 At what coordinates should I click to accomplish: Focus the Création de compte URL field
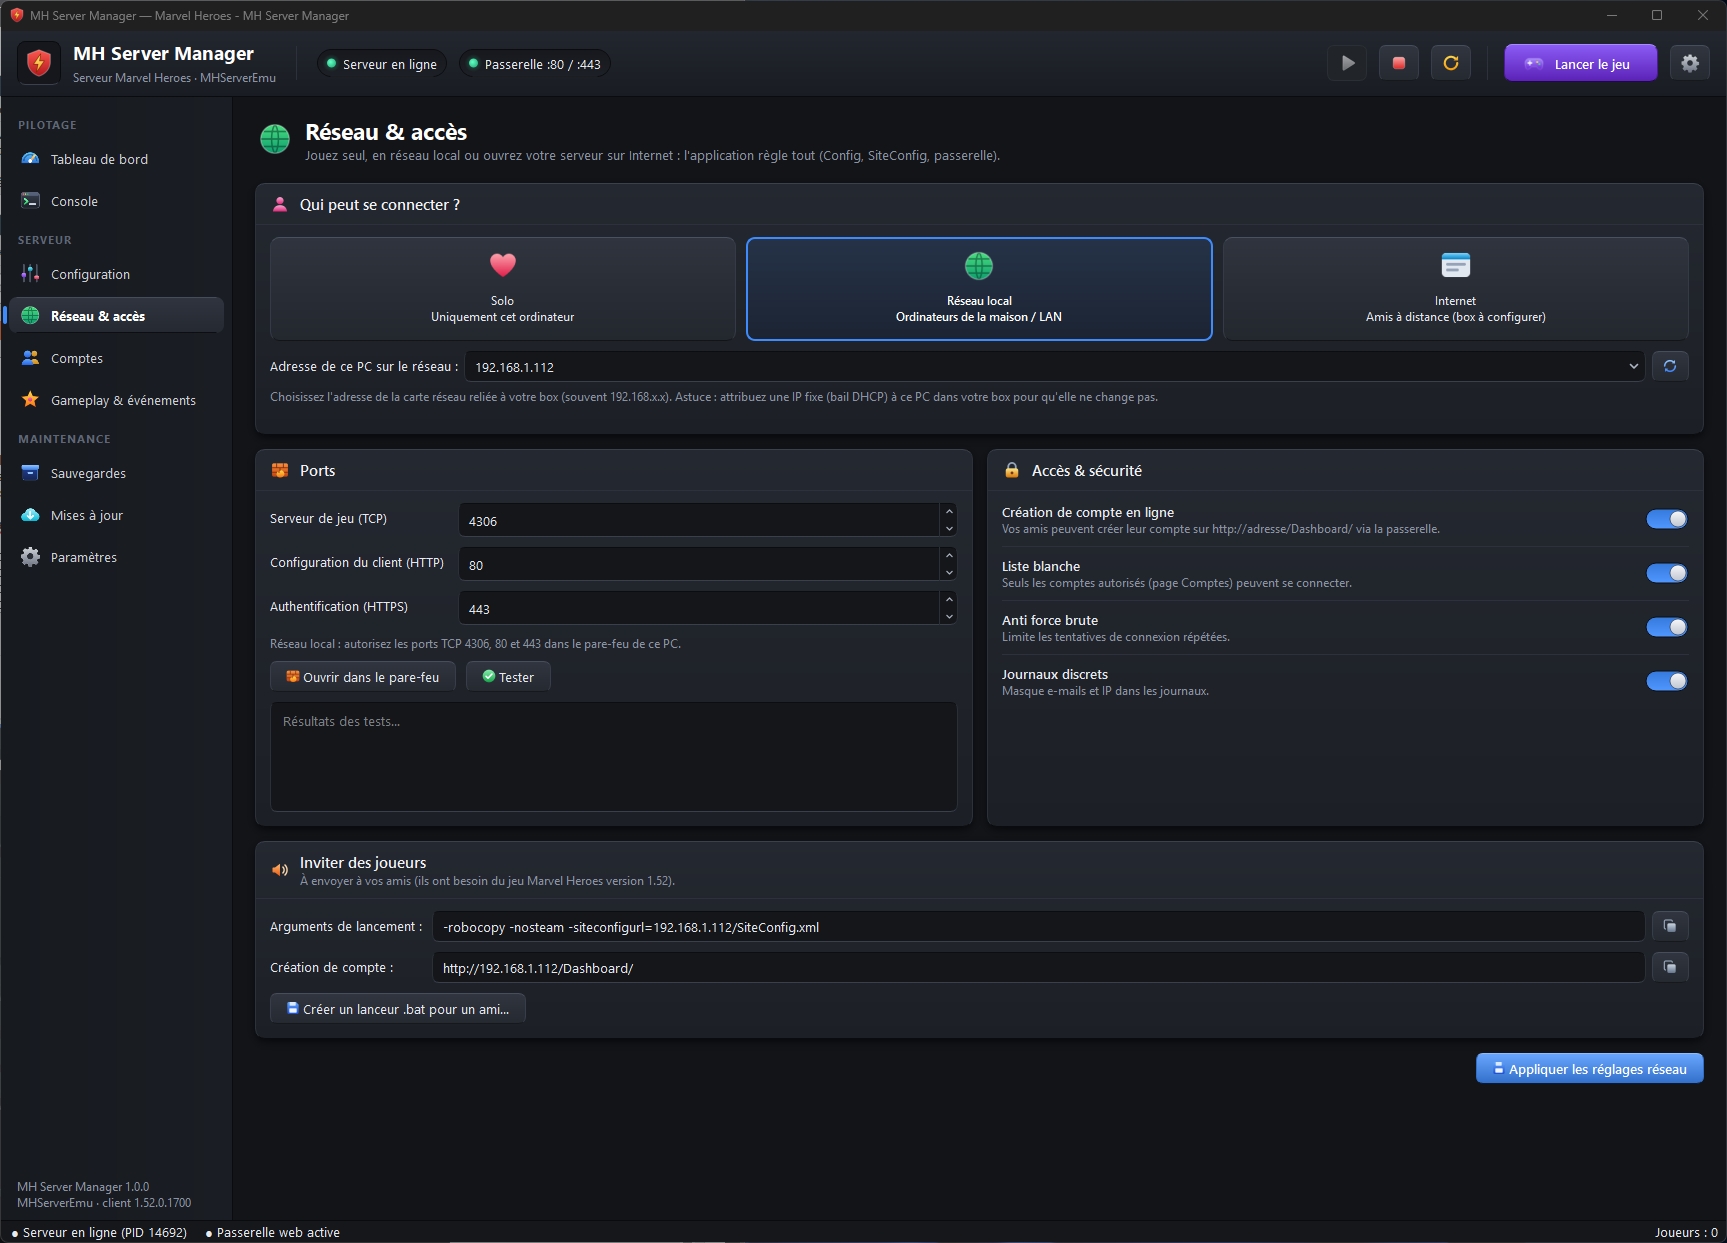click(x=1038, y=967)
